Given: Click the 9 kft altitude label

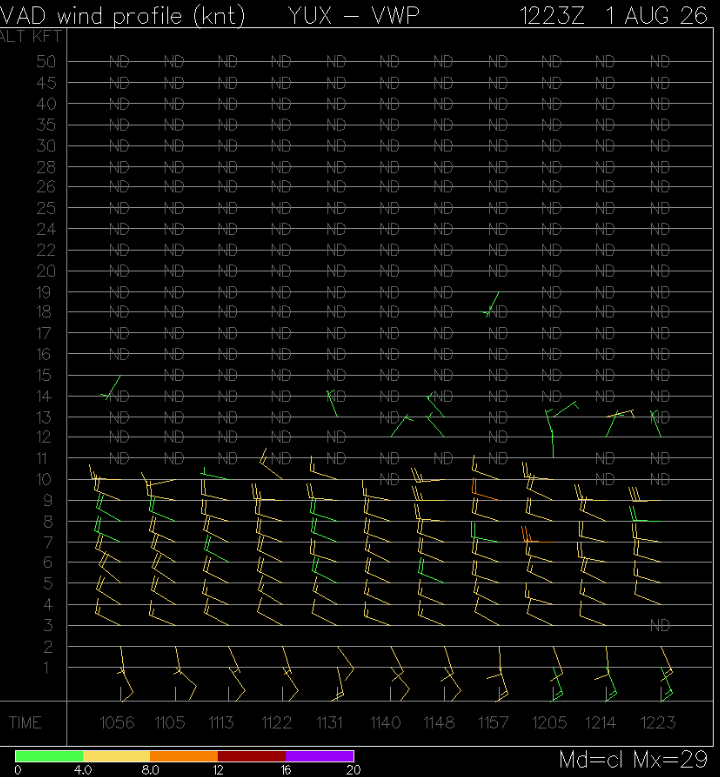Looking at the screenshot, I should 48,500.
